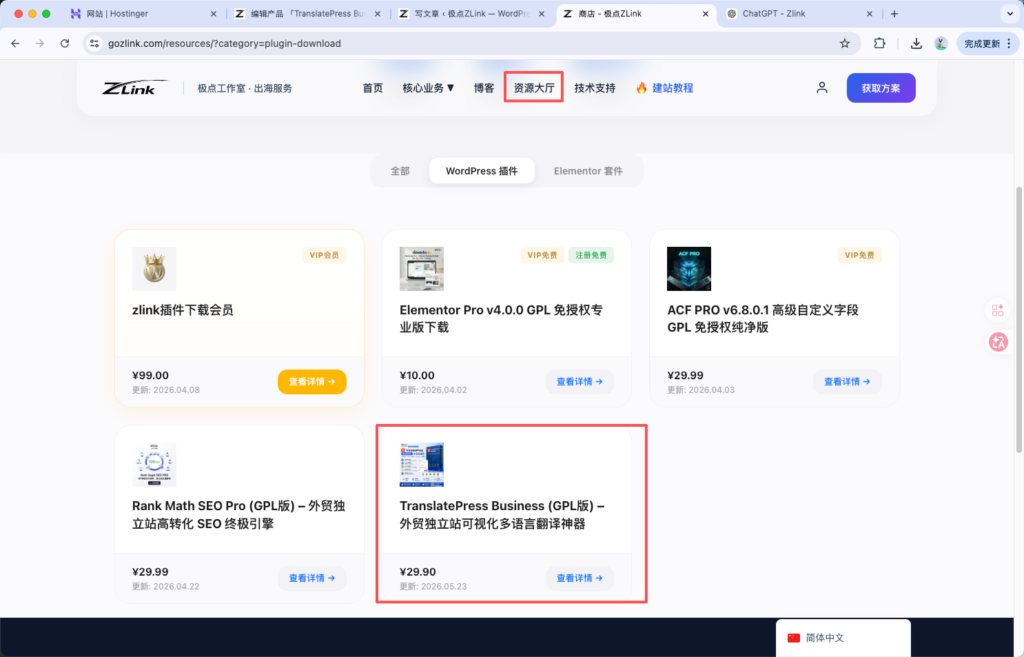
Task: Close the ChatGPT - Zlink tab
Action: 869,14
